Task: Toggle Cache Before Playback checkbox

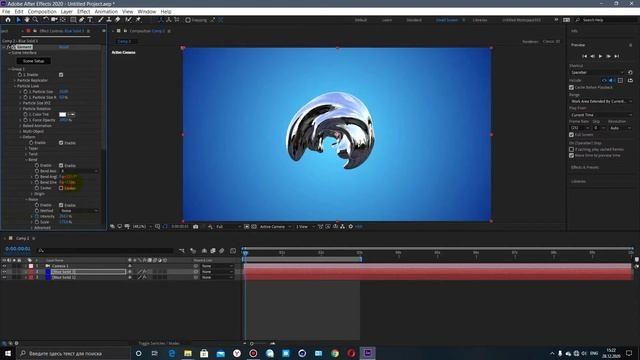Action: tap(571, 87)
